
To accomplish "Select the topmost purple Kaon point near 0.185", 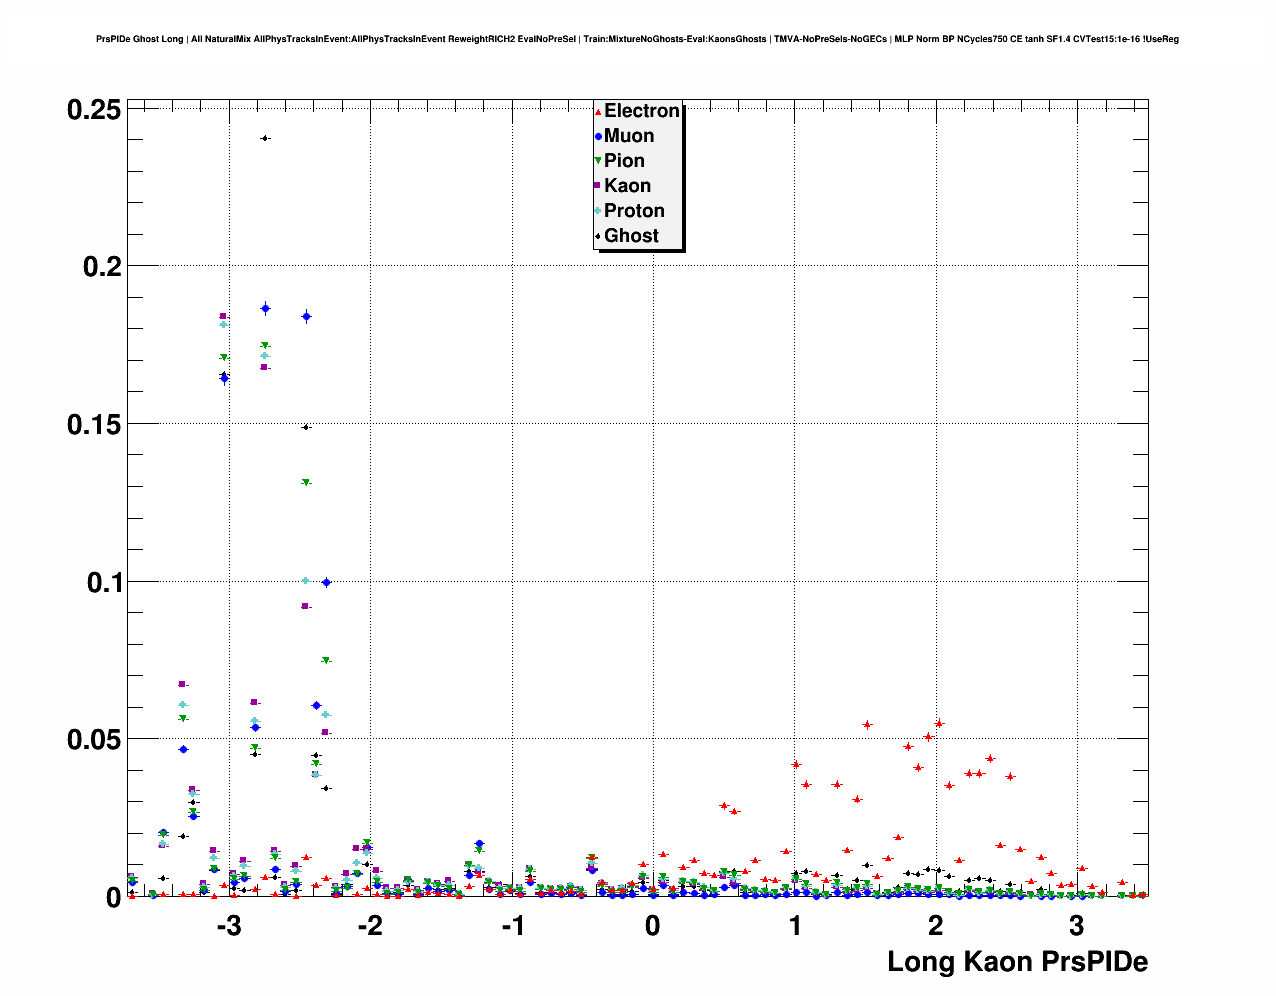I will point(223,316).
